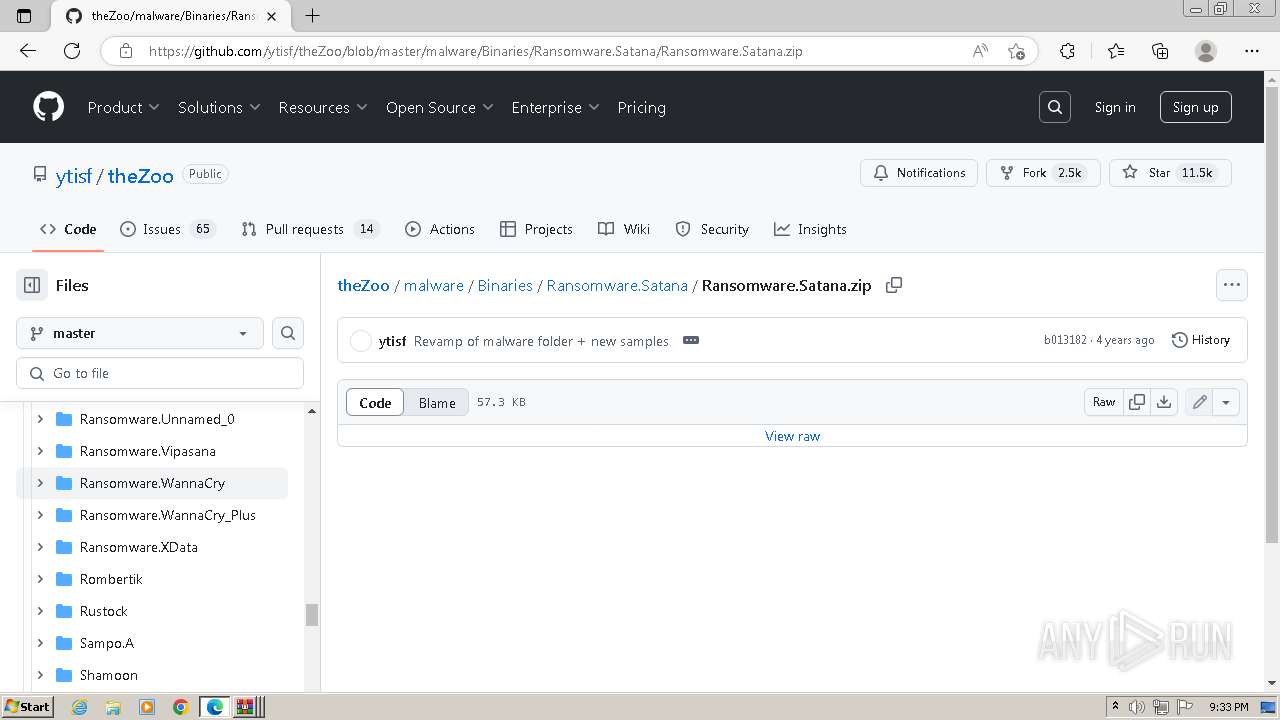Fork the repository
Viewport: 1280px width, 720px height.
(x=1043, y=173)
